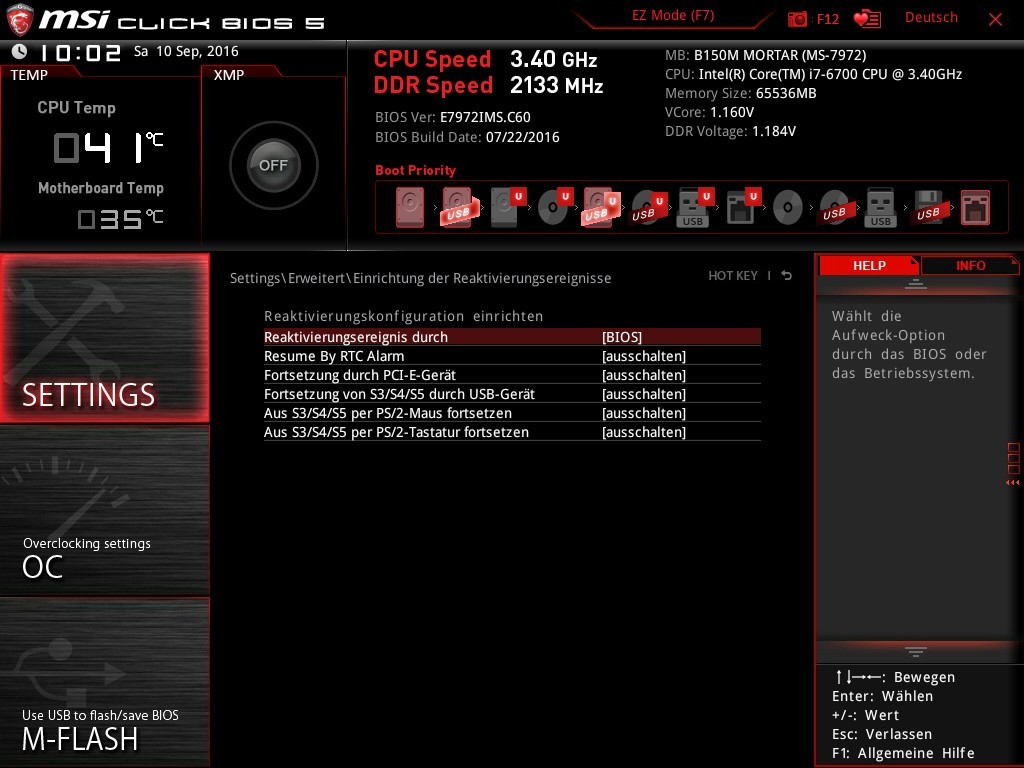Click the lower handle of the help panel
1024x768 pixels.
pyautogui.click(x=916, y=651)
